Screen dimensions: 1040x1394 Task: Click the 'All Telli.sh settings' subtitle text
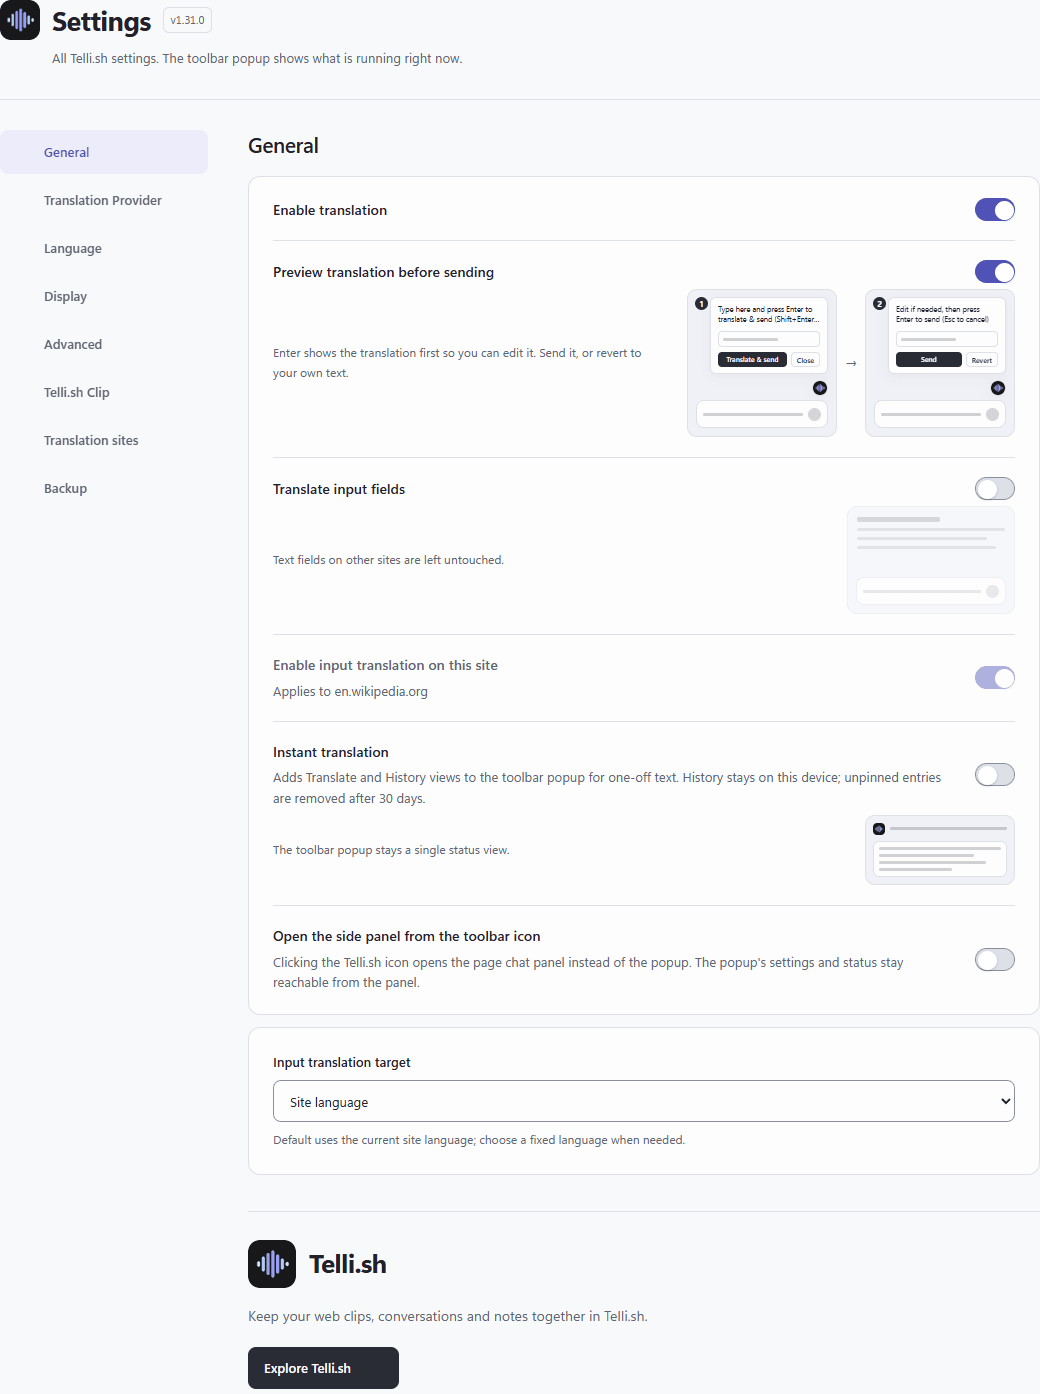click(x=257, y=59)
